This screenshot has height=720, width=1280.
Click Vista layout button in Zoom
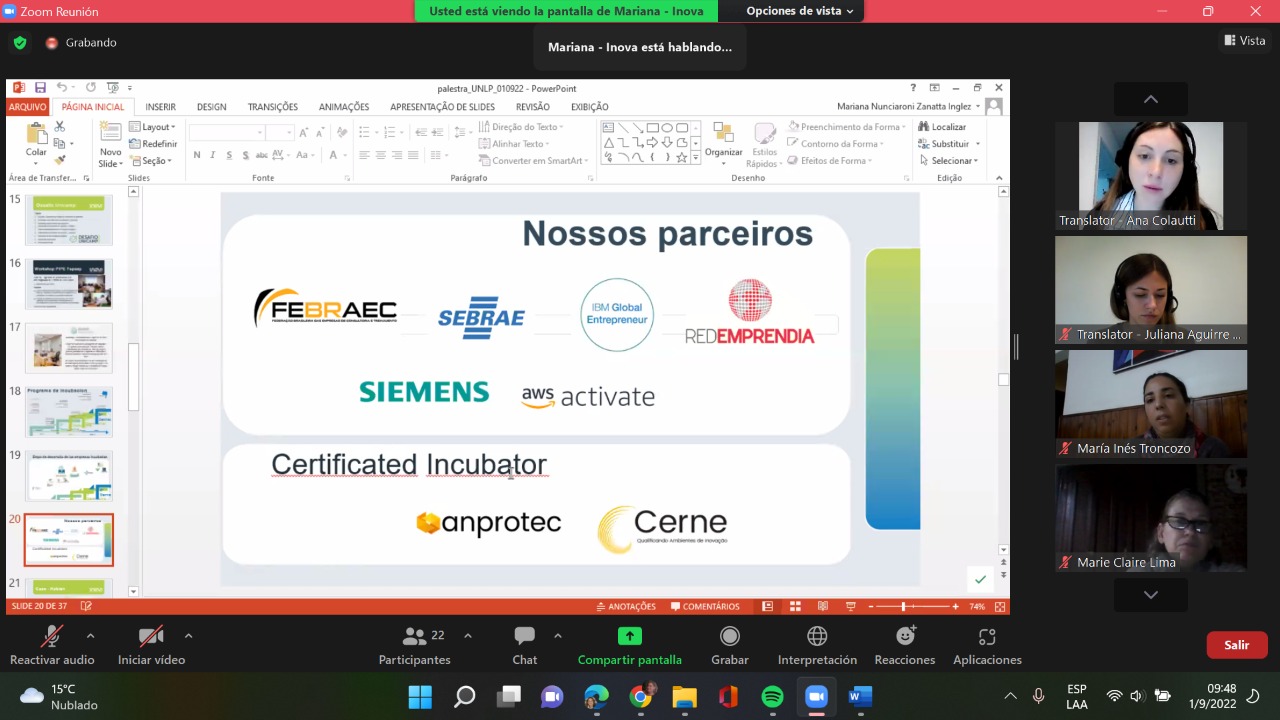[x=1245, y=41]
